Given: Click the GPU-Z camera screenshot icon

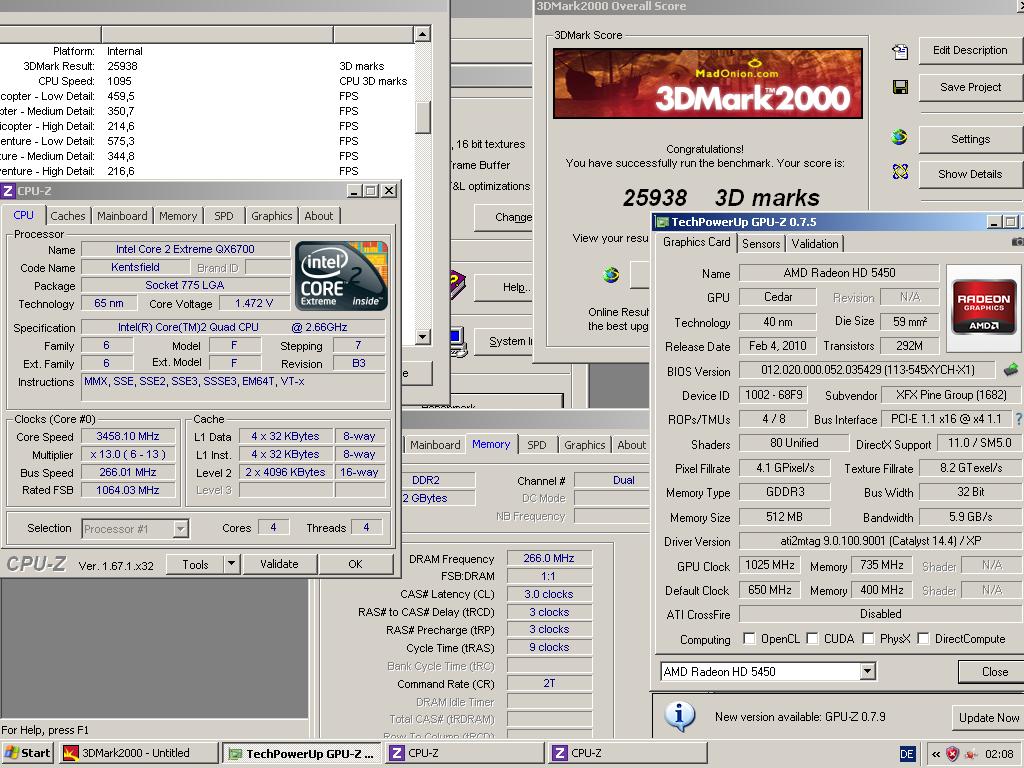Looking at the screenshot, I should pyautogui.click(x=1017, y=242).
